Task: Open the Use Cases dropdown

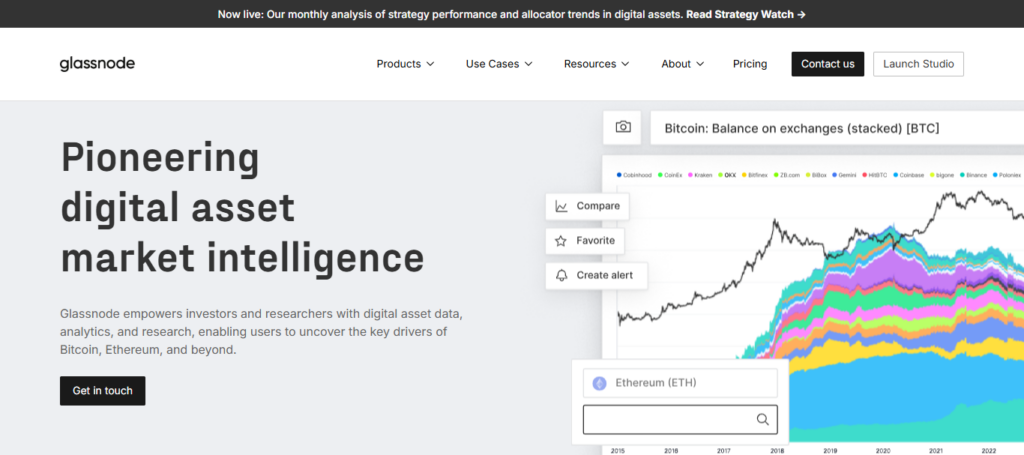Action: pyautogui.click(x=499, y=64)
